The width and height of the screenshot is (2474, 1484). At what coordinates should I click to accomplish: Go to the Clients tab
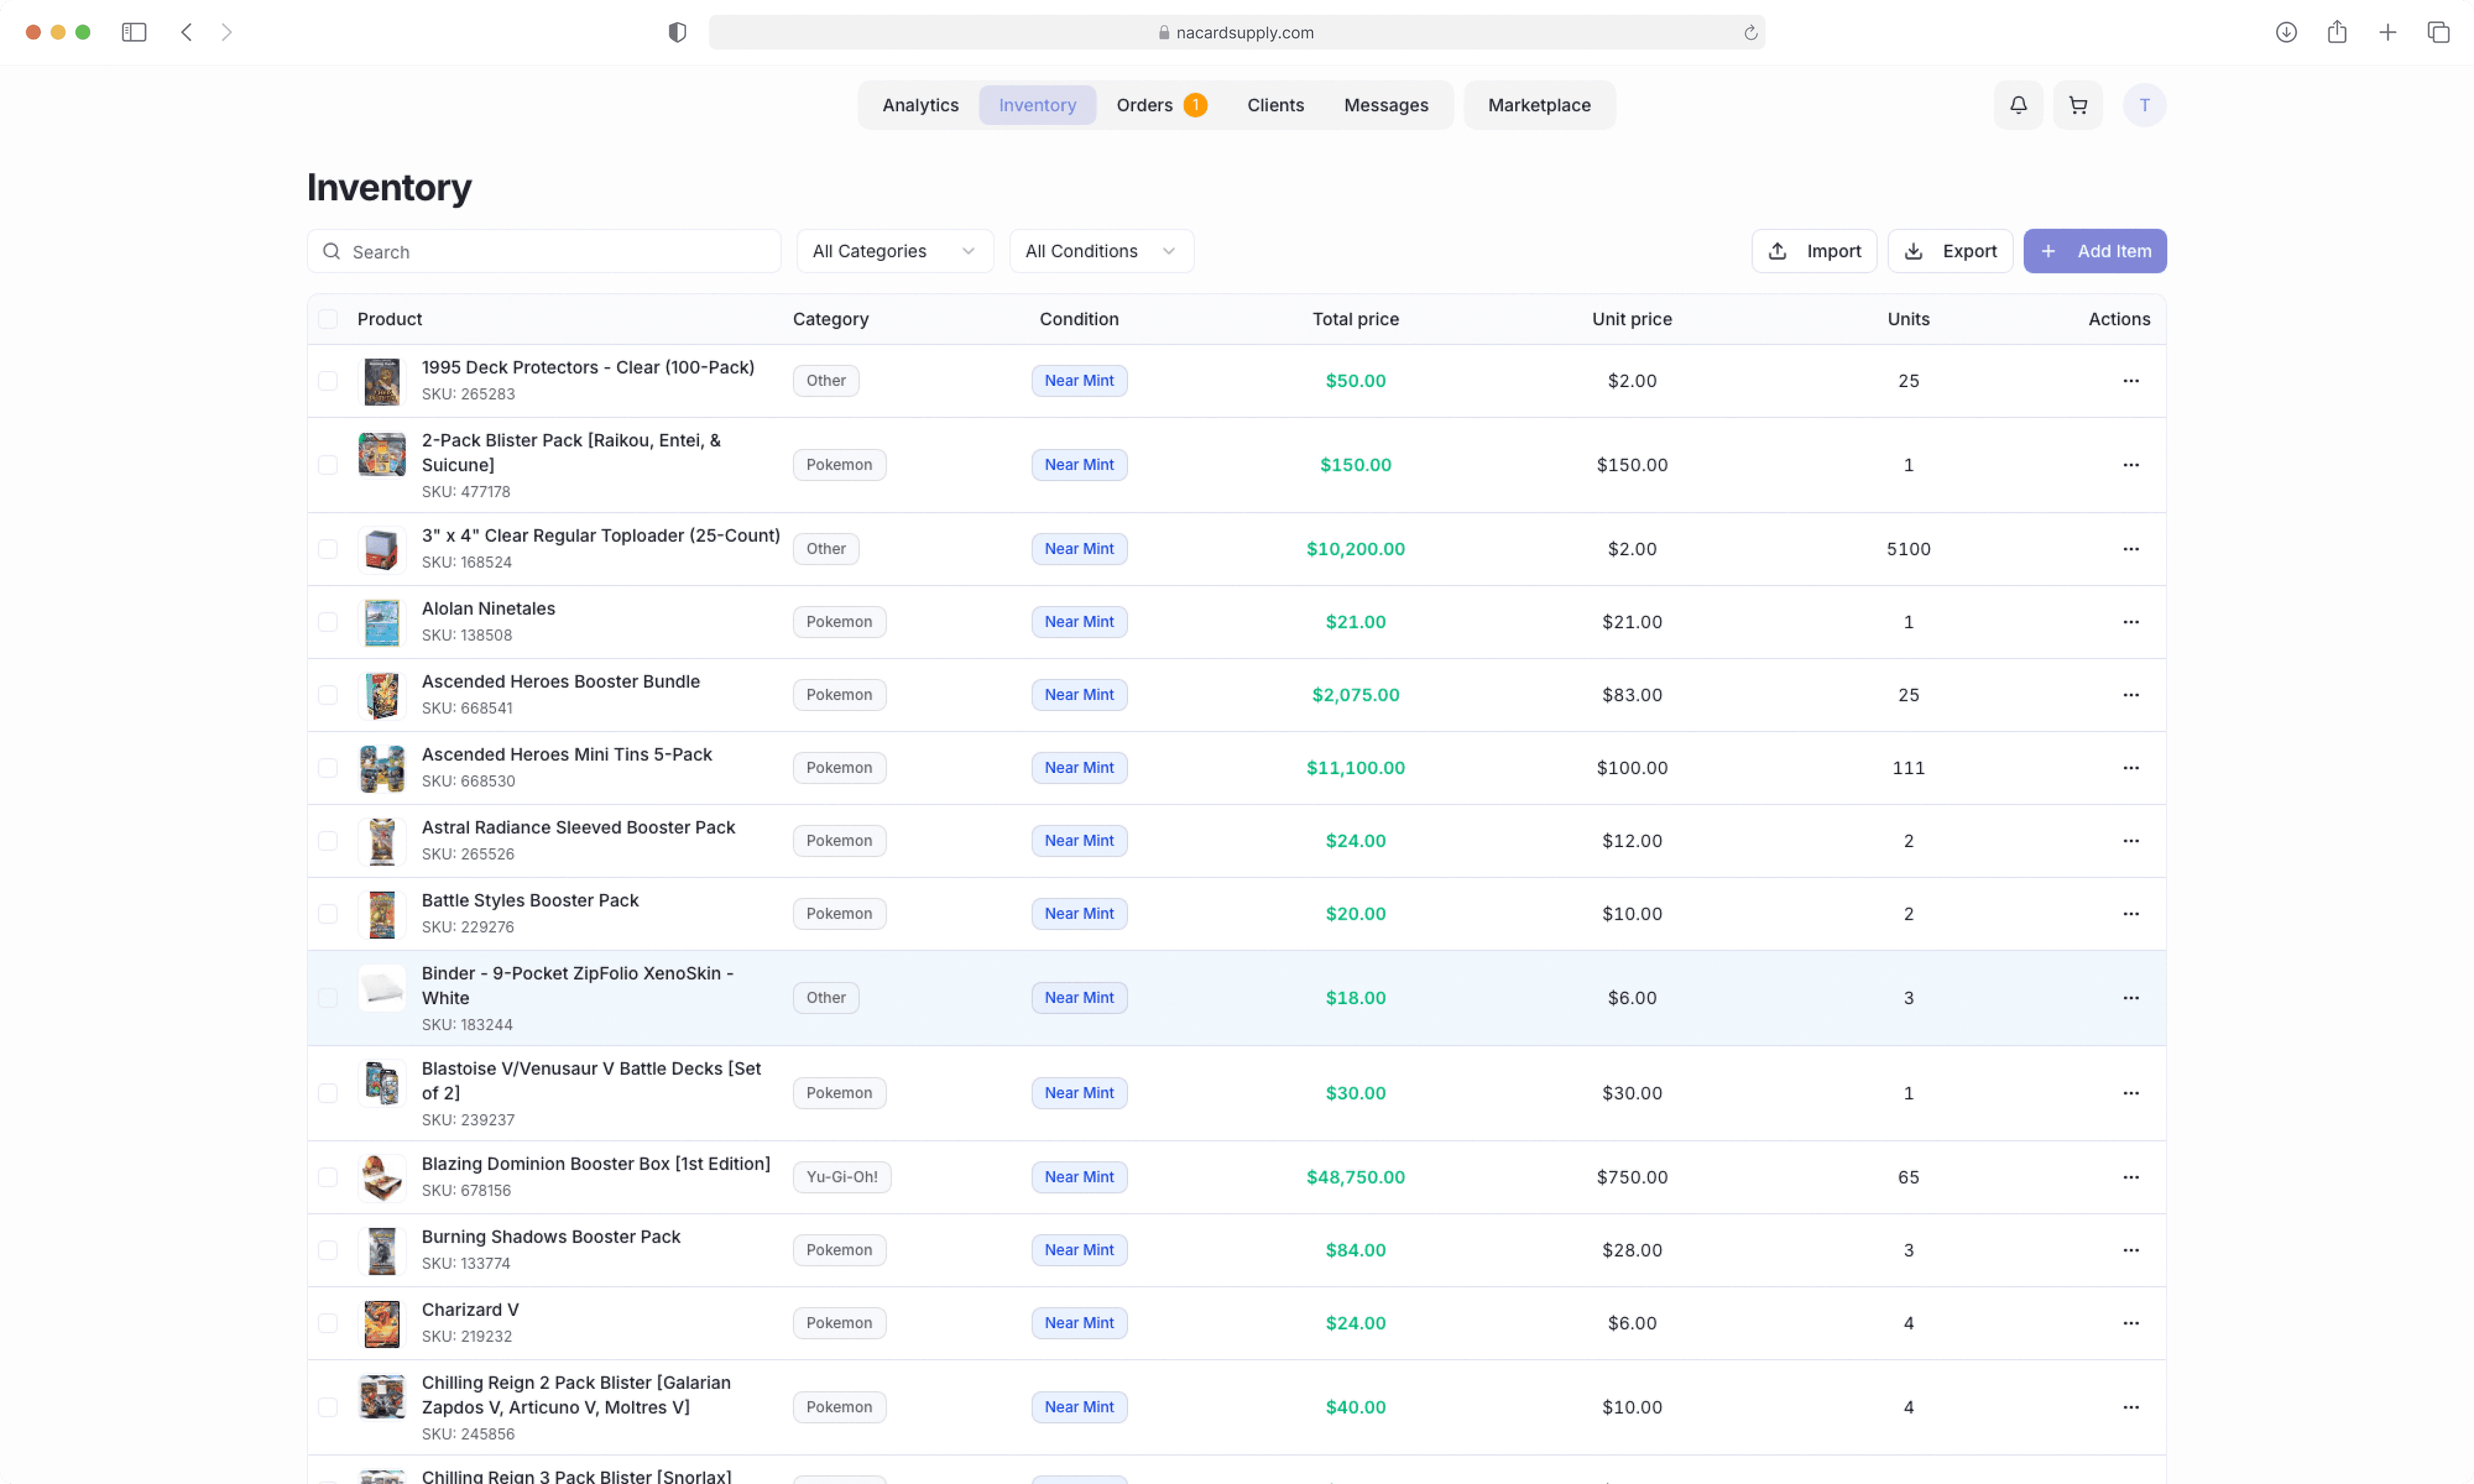coord(1275,105)
